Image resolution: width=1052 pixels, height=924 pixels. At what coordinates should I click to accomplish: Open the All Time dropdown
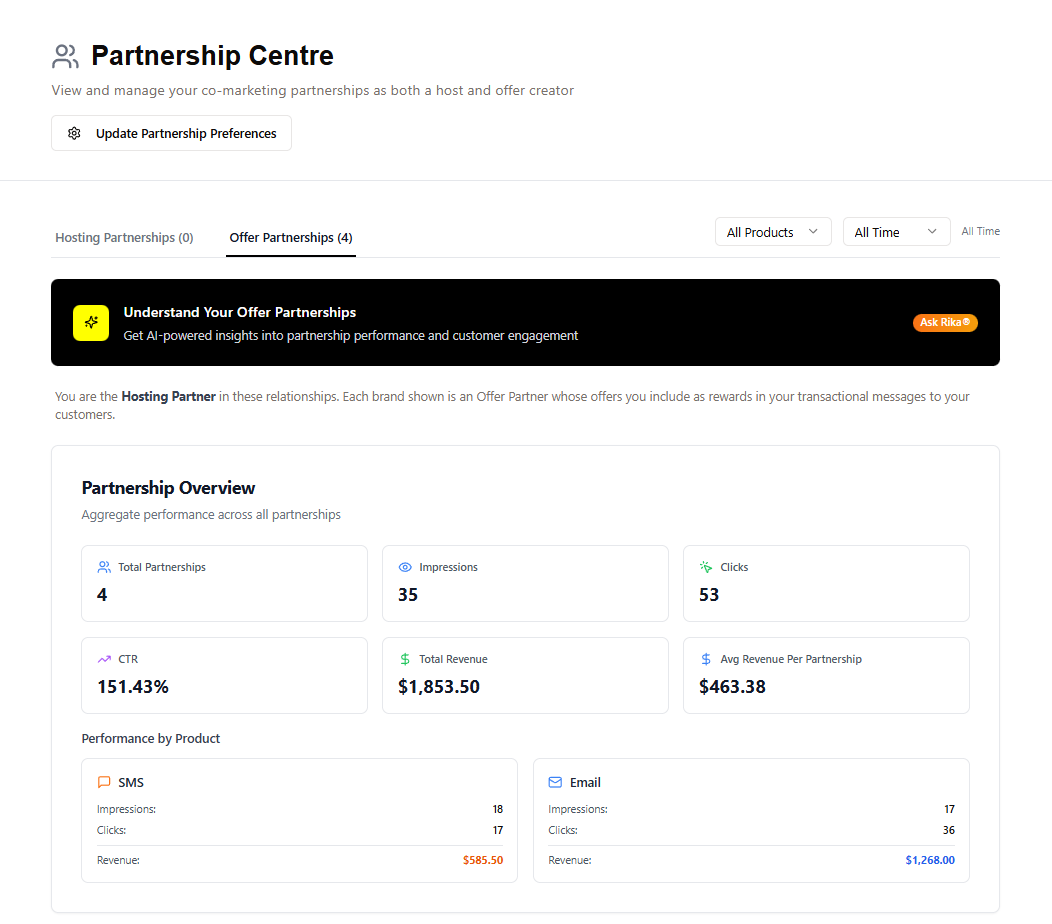tap(896, 232)
